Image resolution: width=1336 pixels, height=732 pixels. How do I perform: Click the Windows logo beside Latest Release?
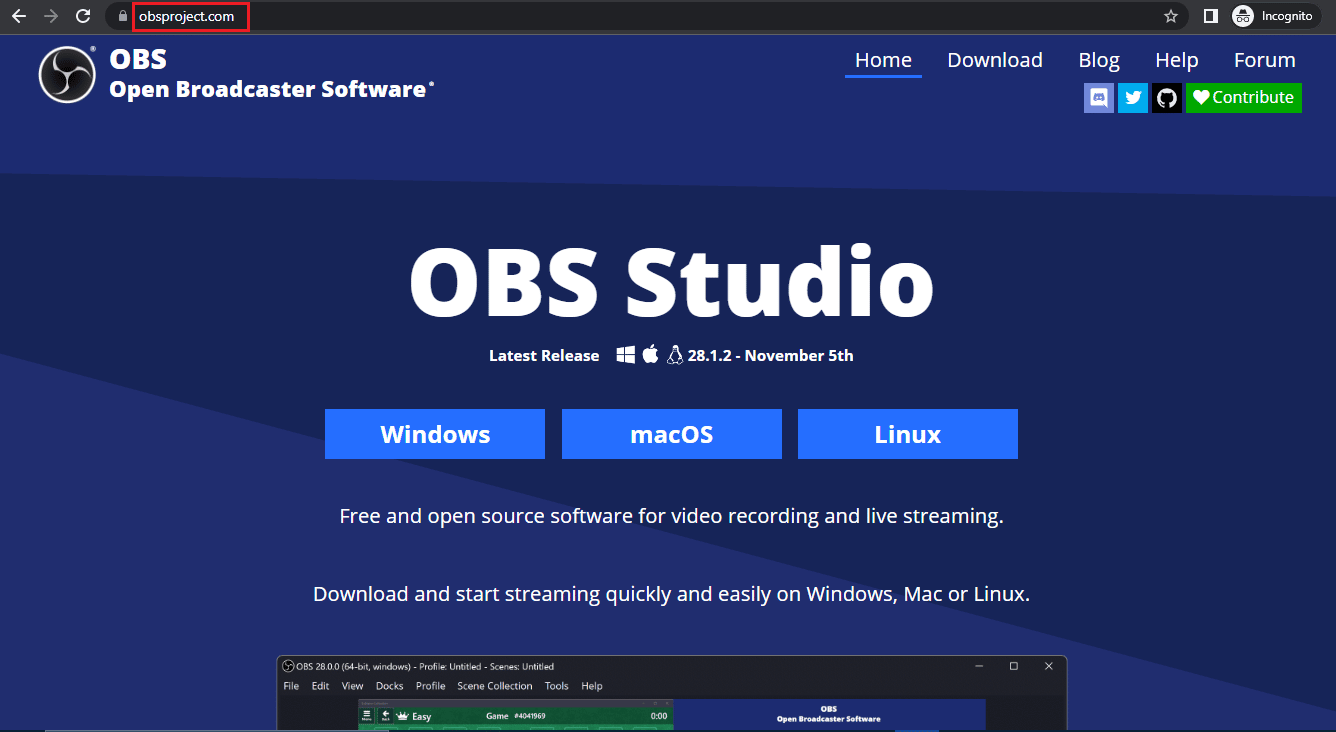(x=626, y=355)
